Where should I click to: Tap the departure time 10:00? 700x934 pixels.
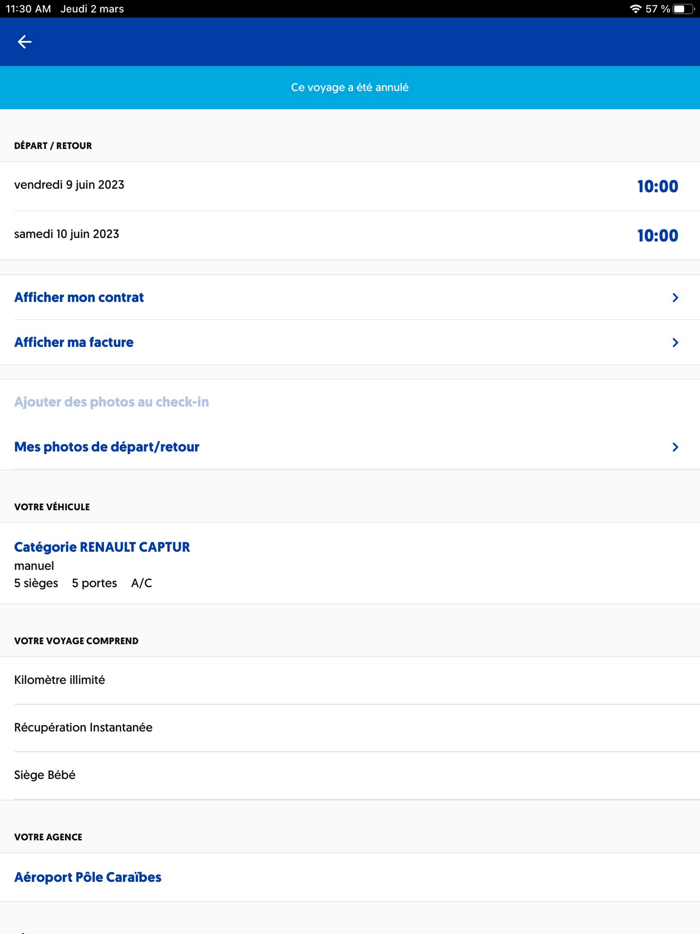pyautogui.click(x=657, y=187)
